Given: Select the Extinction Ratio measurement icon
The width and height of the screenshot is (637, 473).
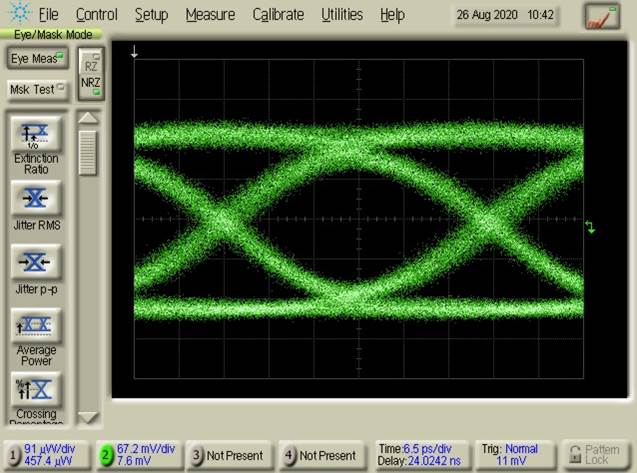Looking at the screenshot, I should coord(35,135).
